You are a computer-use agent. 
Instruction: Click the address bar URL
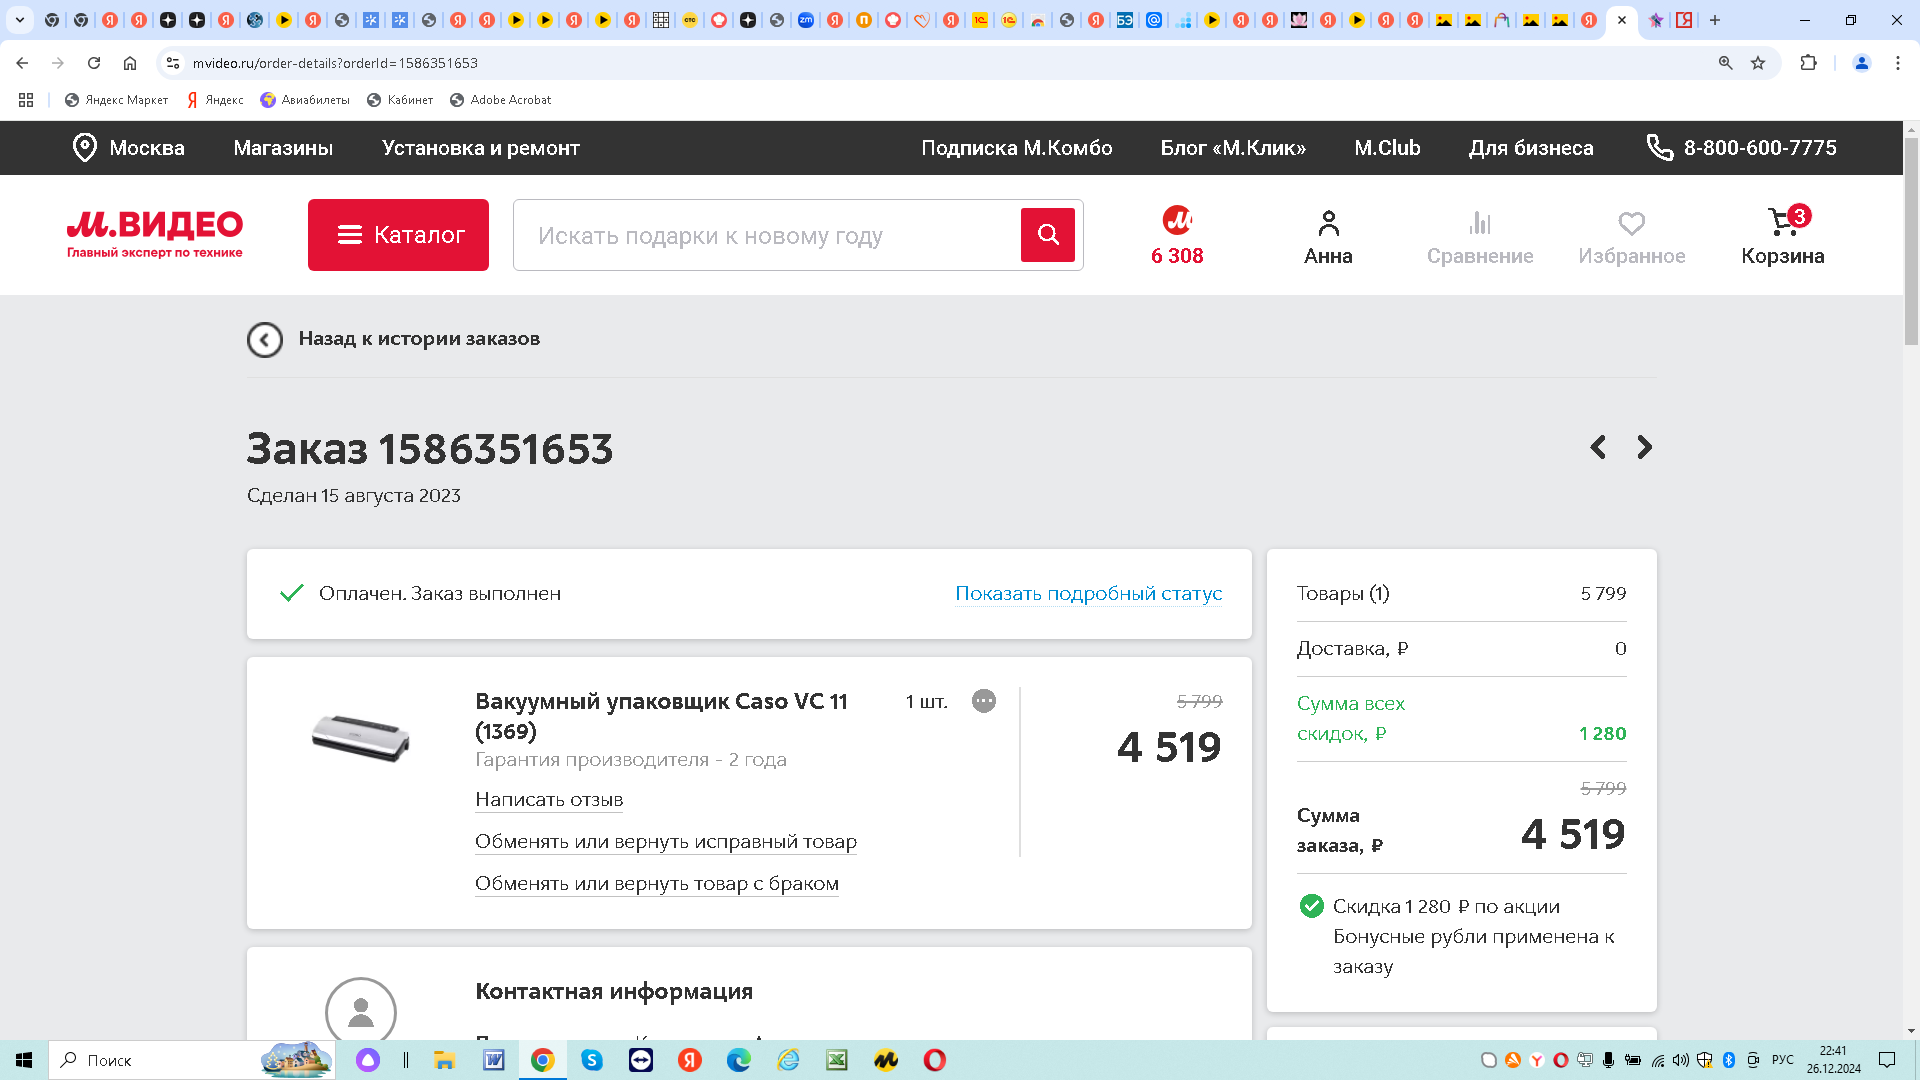(335, 63)
